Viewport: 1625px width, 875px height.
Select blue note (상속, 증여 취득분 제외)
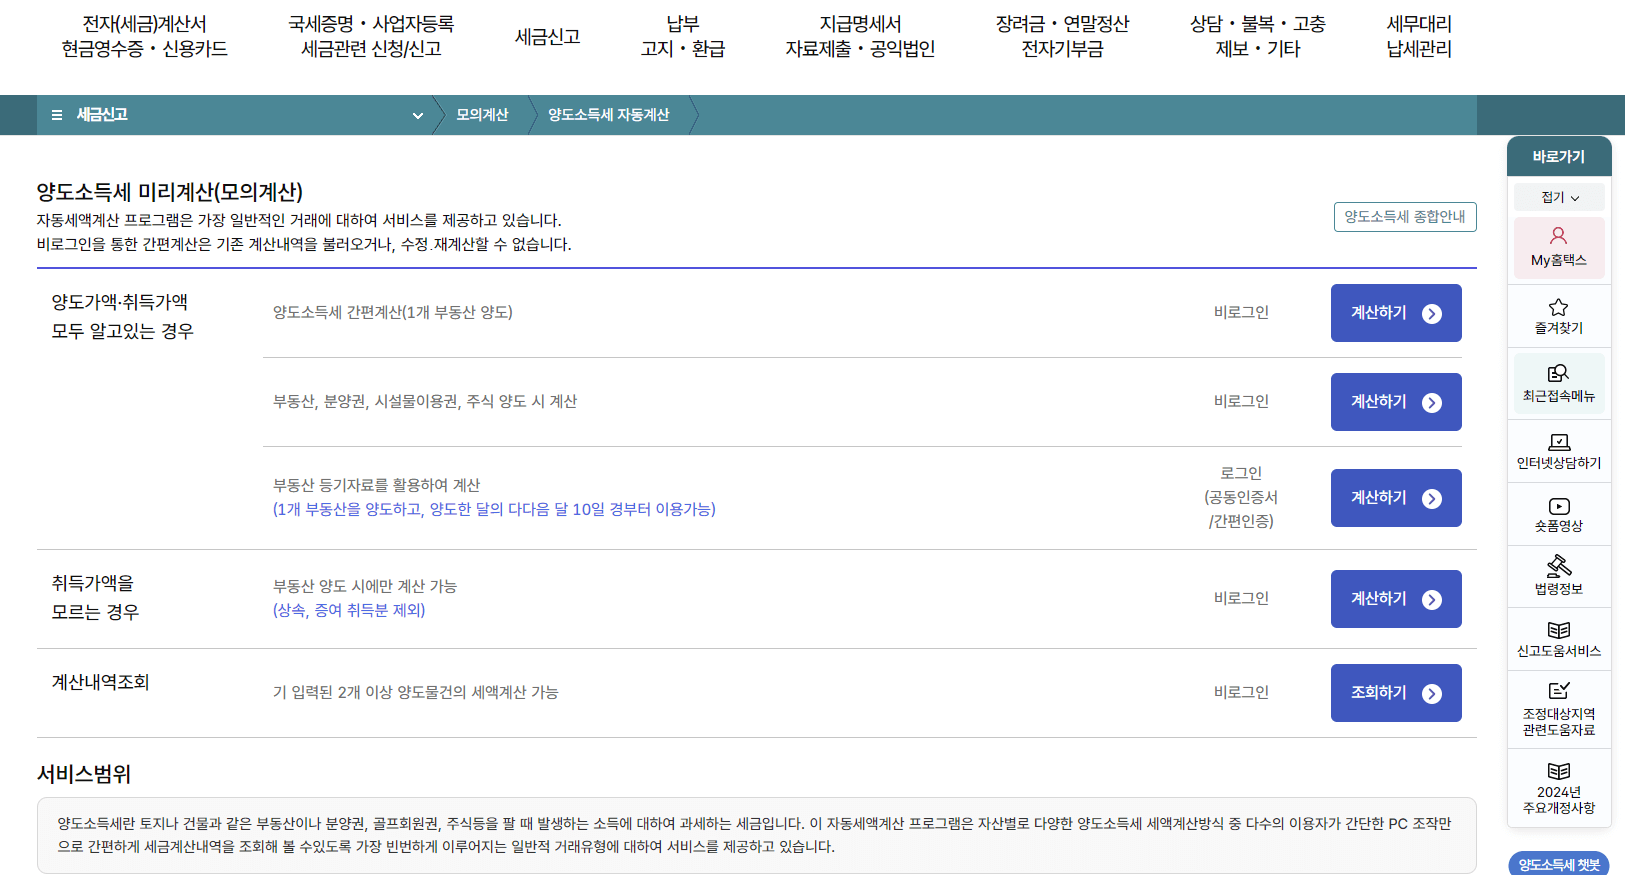pos(349,610)
